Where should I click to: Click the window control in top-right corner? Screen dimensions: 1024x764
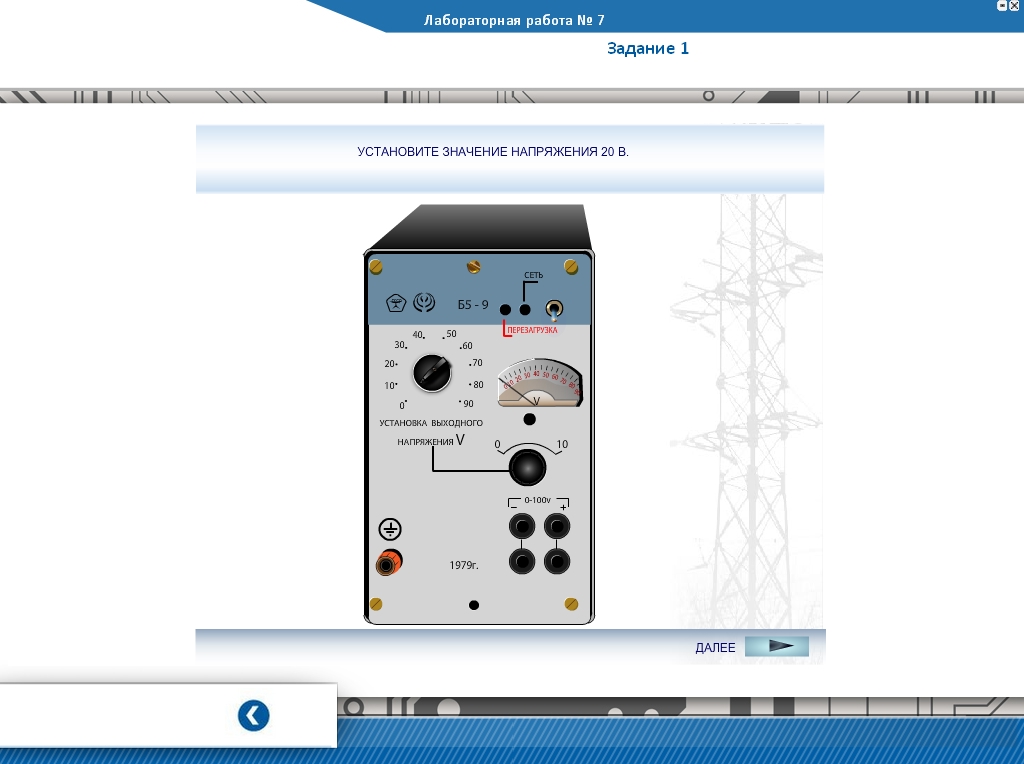tap(1001, 6)
